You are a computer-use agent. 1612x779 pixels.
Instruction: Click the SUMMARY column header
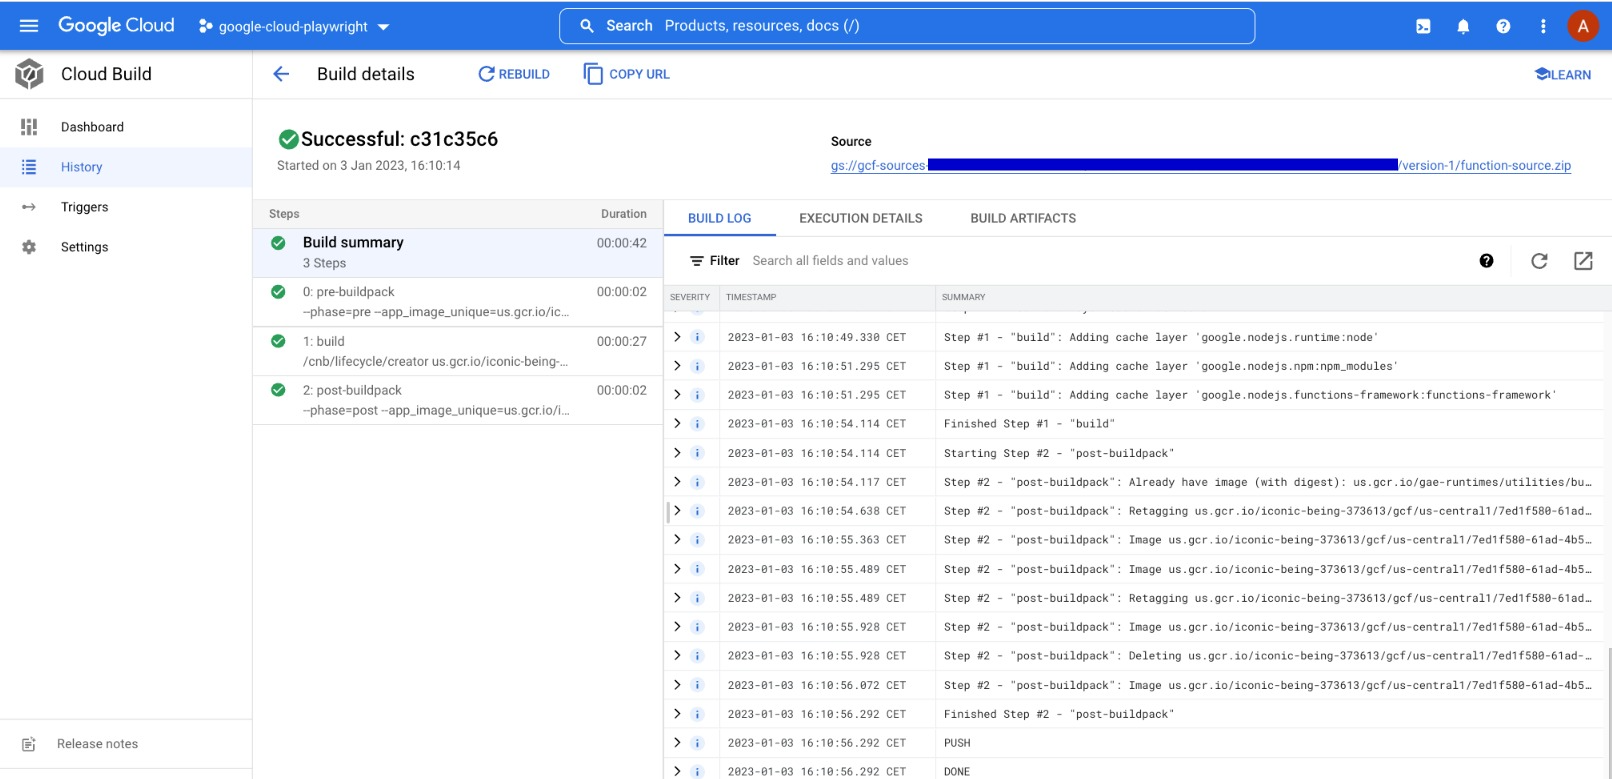click(x=963, y=297)
